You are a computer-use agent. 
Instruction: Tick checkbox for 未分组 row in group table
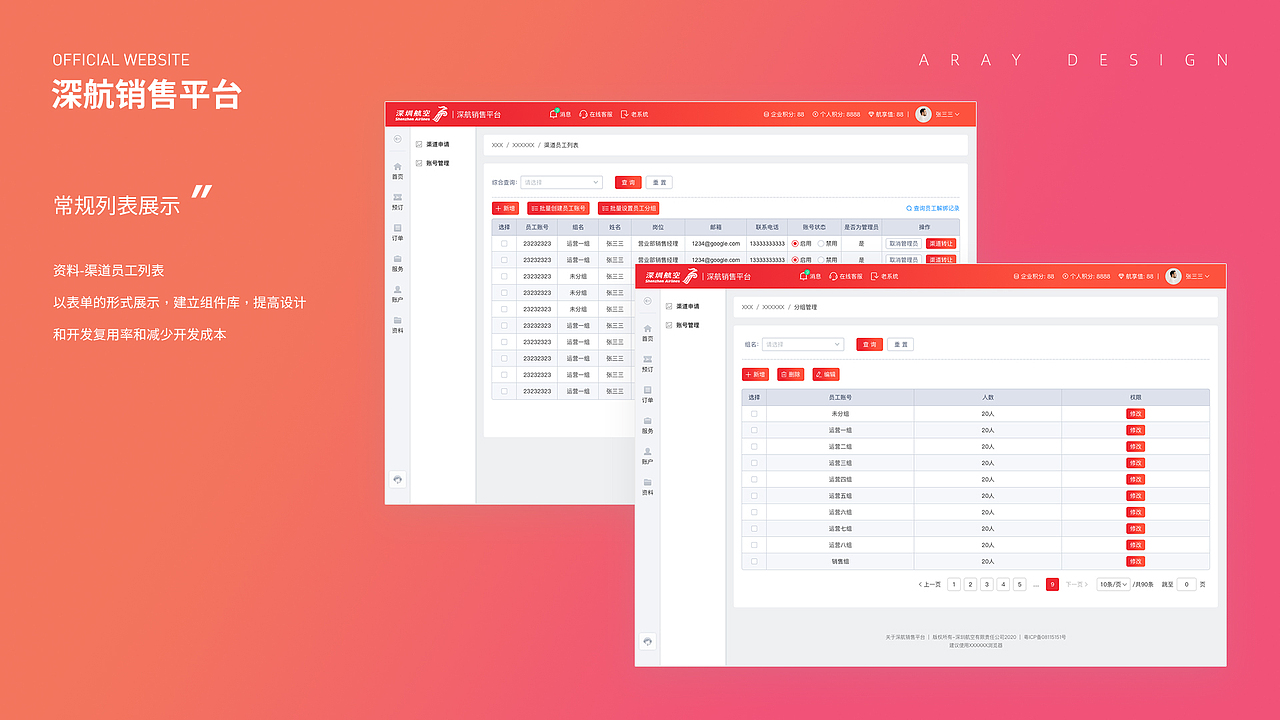click(754, 414)
